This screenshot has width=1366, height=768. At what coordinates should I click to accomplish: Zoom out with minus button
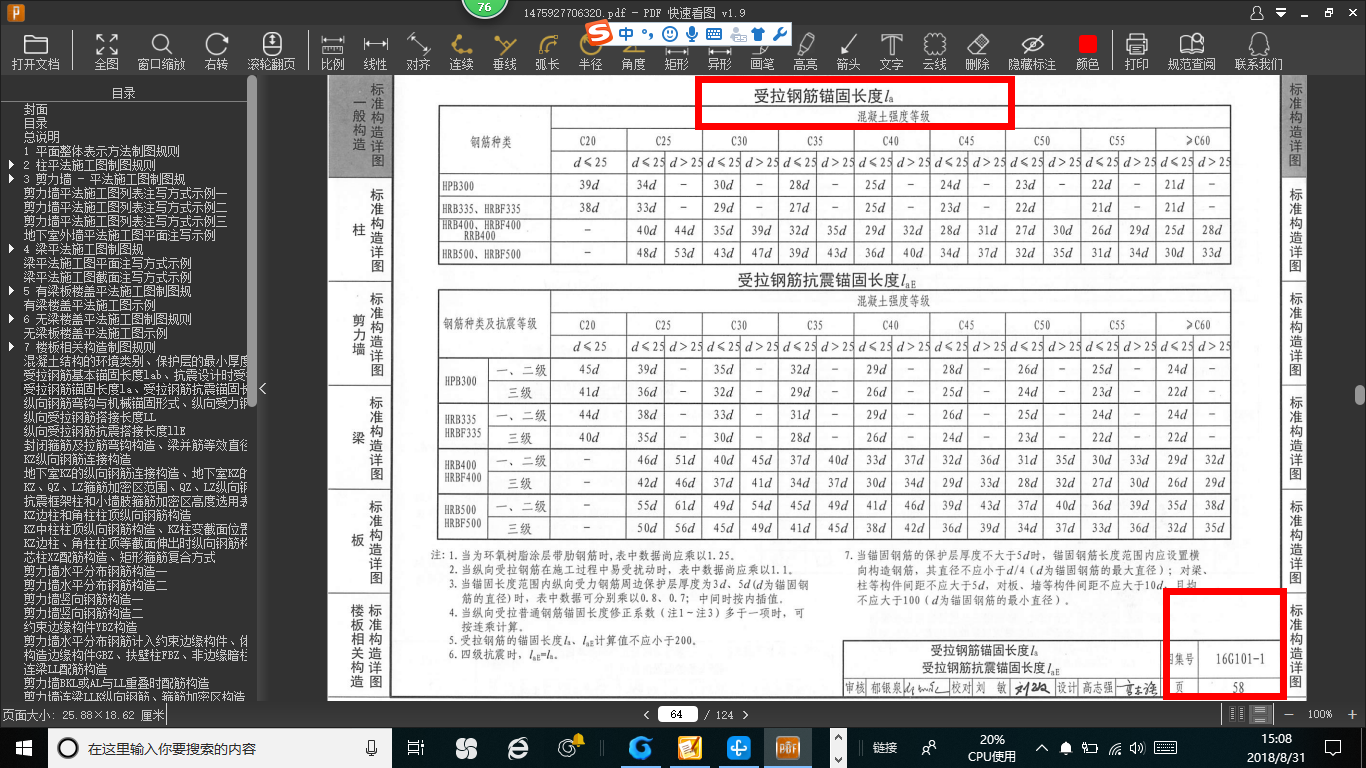(x=1289, y=714)
